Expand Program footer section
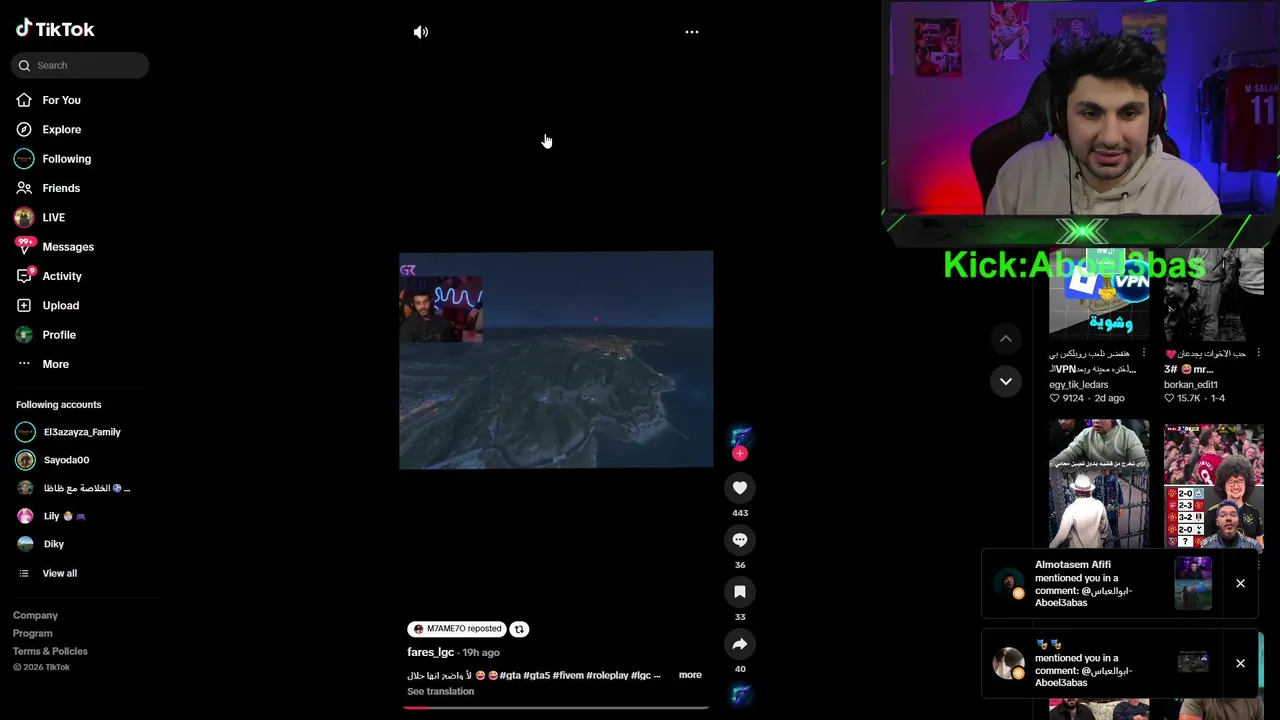 click(x=33, y=633)
